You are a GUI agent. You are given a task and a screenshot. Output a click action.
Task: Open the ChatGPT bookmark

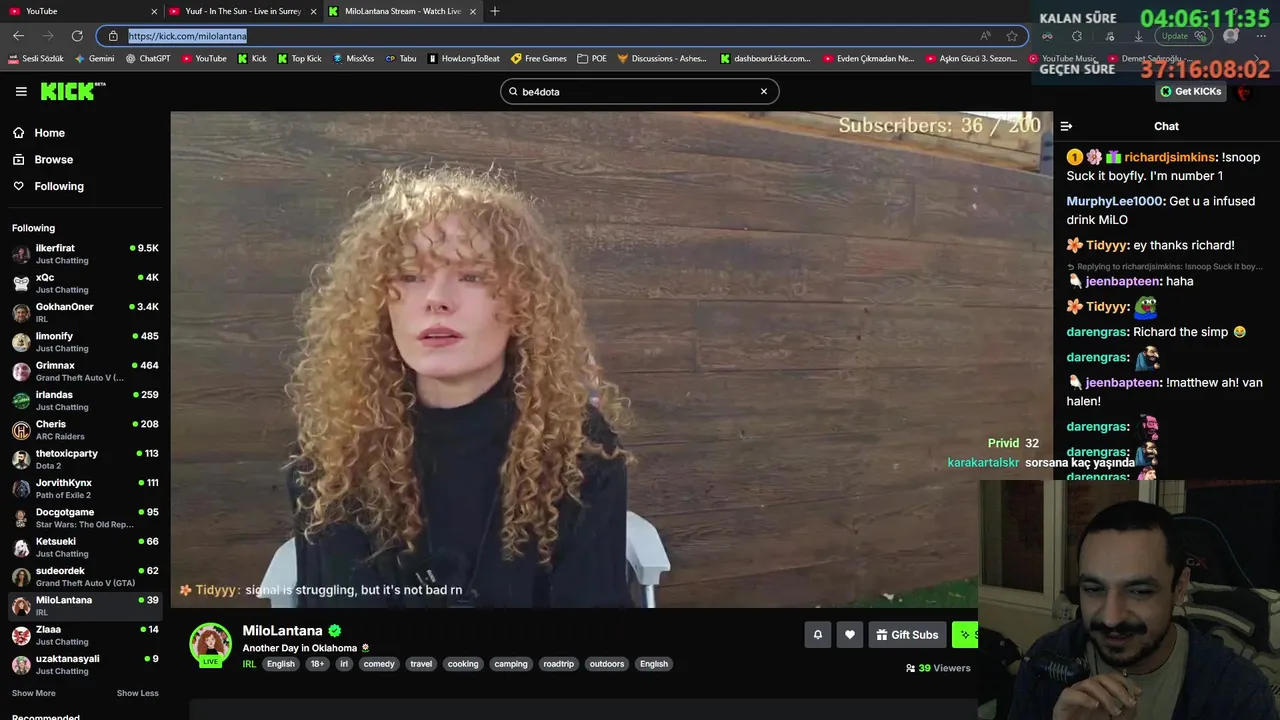pos(148,59)
